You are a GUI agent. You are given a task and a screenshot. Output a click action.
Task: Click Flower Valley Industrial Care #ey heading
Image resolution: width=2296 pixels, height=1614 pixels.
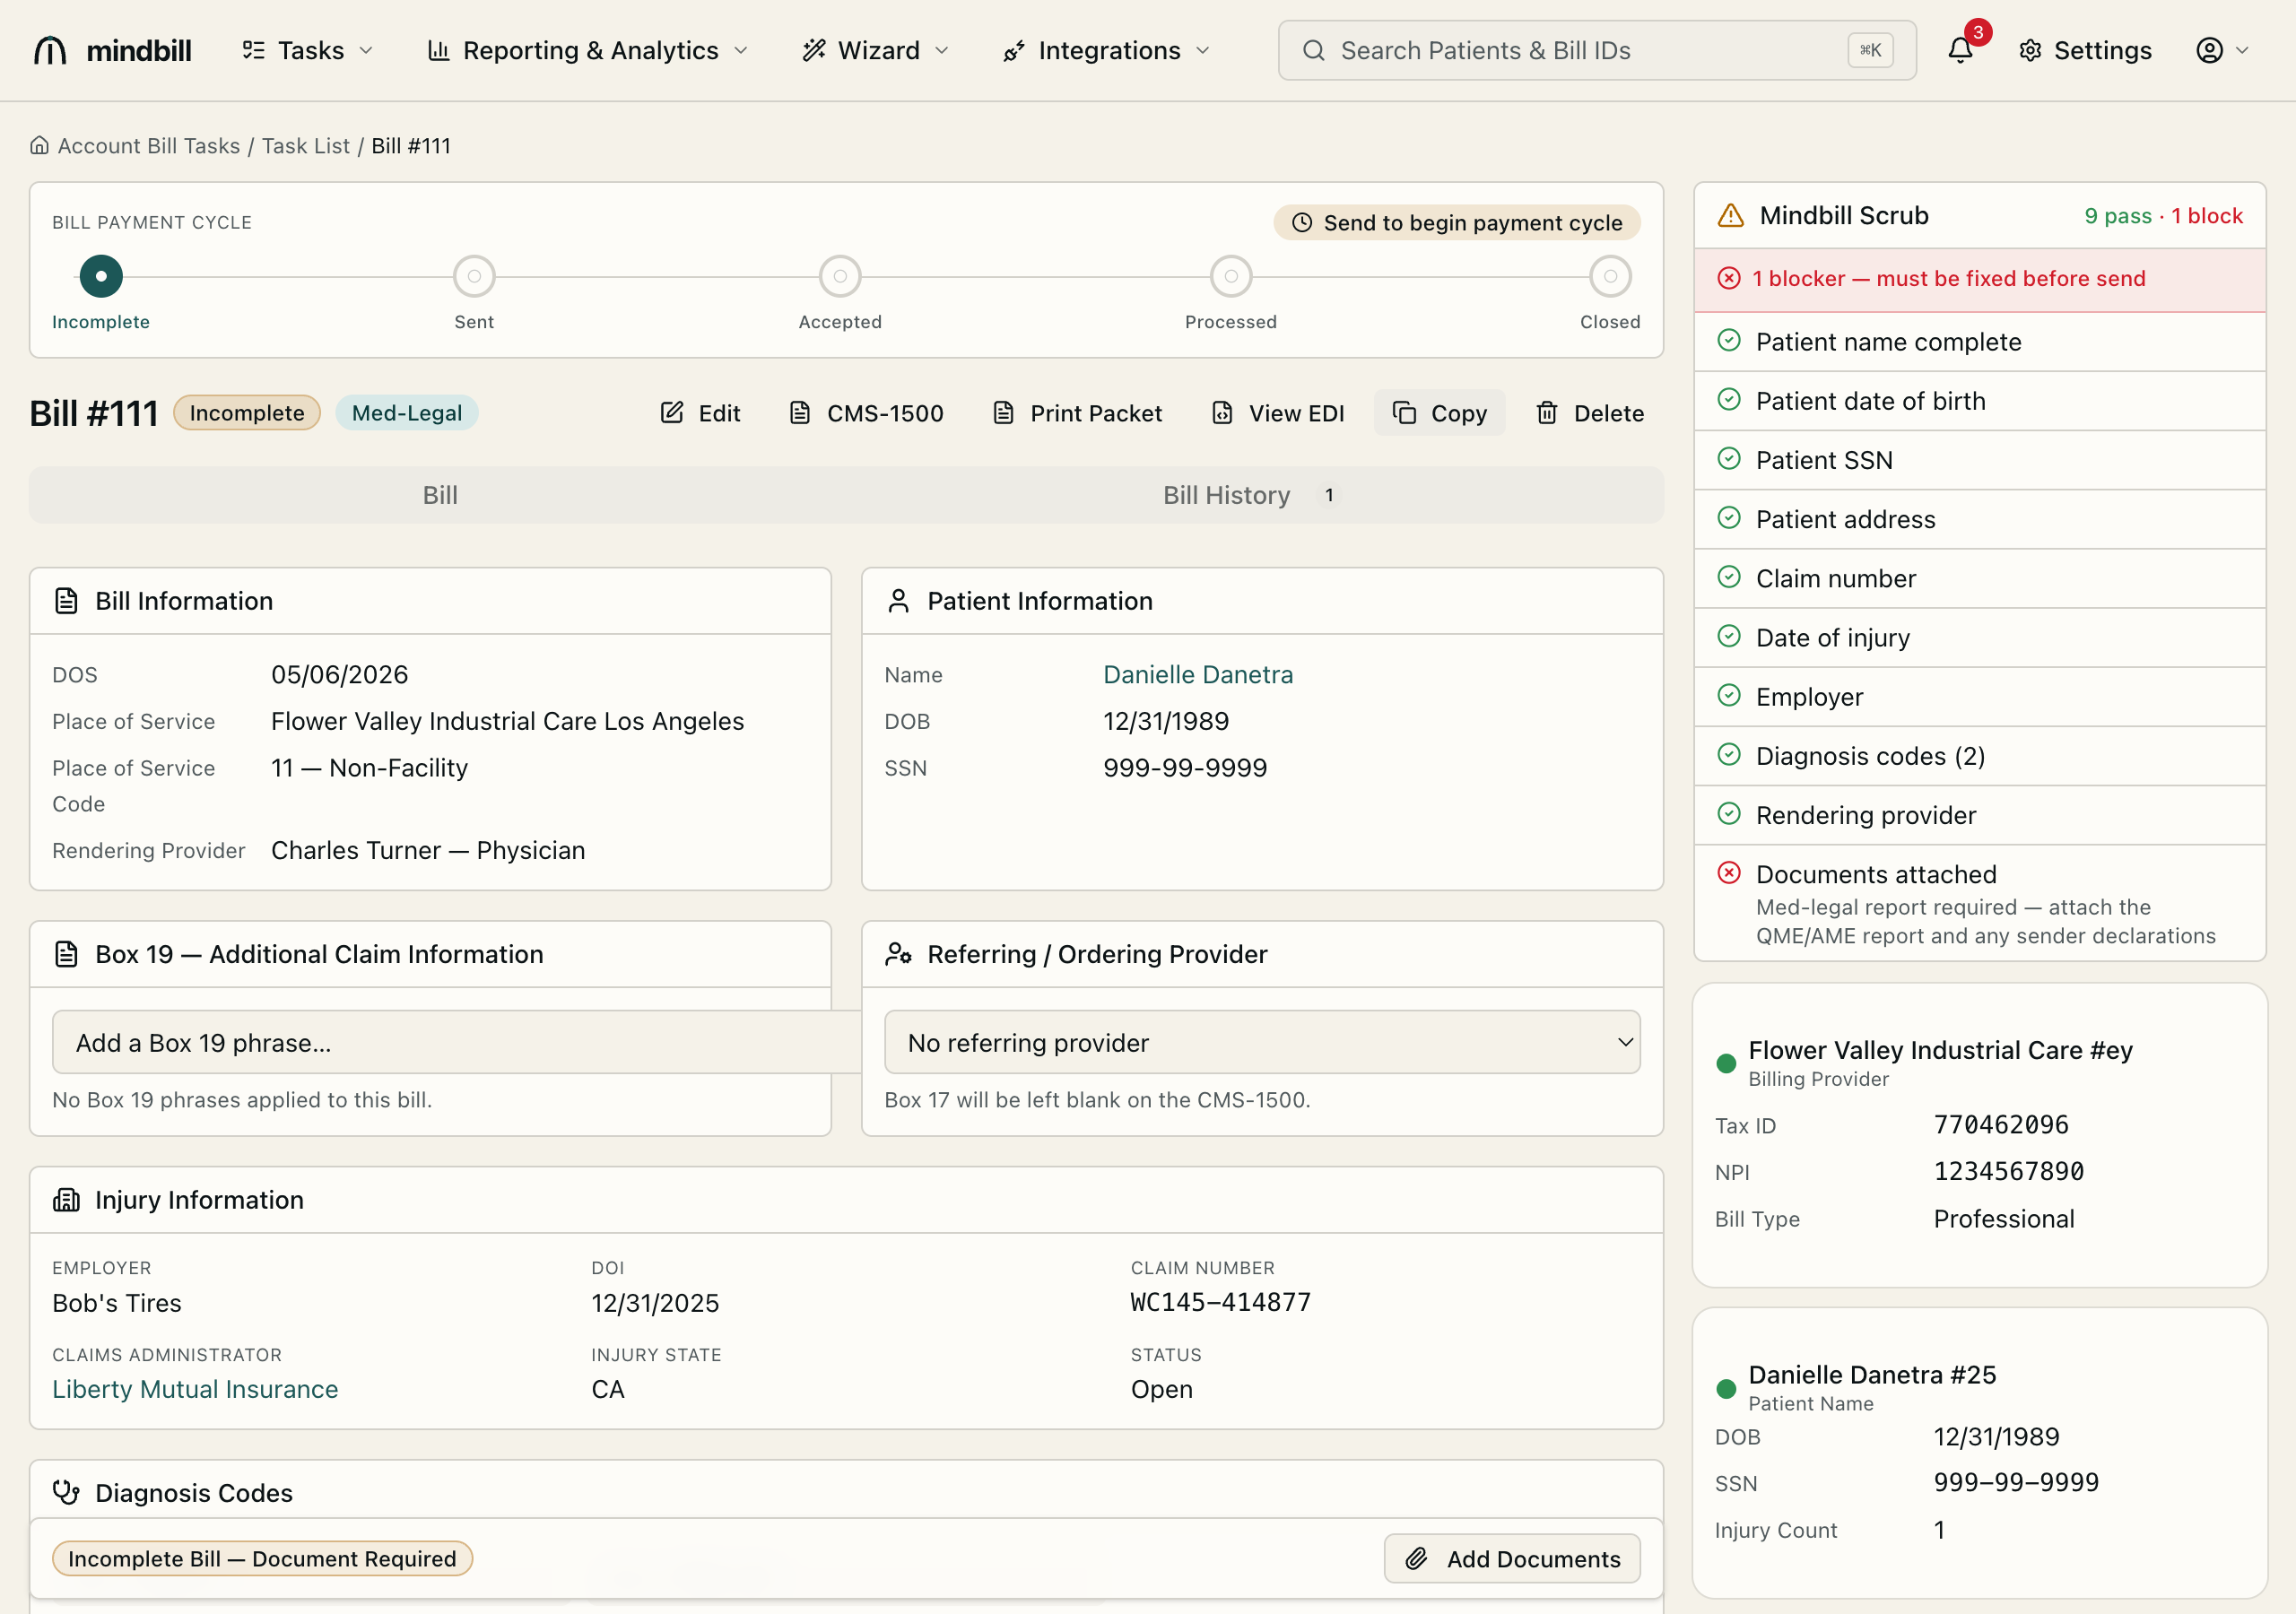click(1940, 1049)
